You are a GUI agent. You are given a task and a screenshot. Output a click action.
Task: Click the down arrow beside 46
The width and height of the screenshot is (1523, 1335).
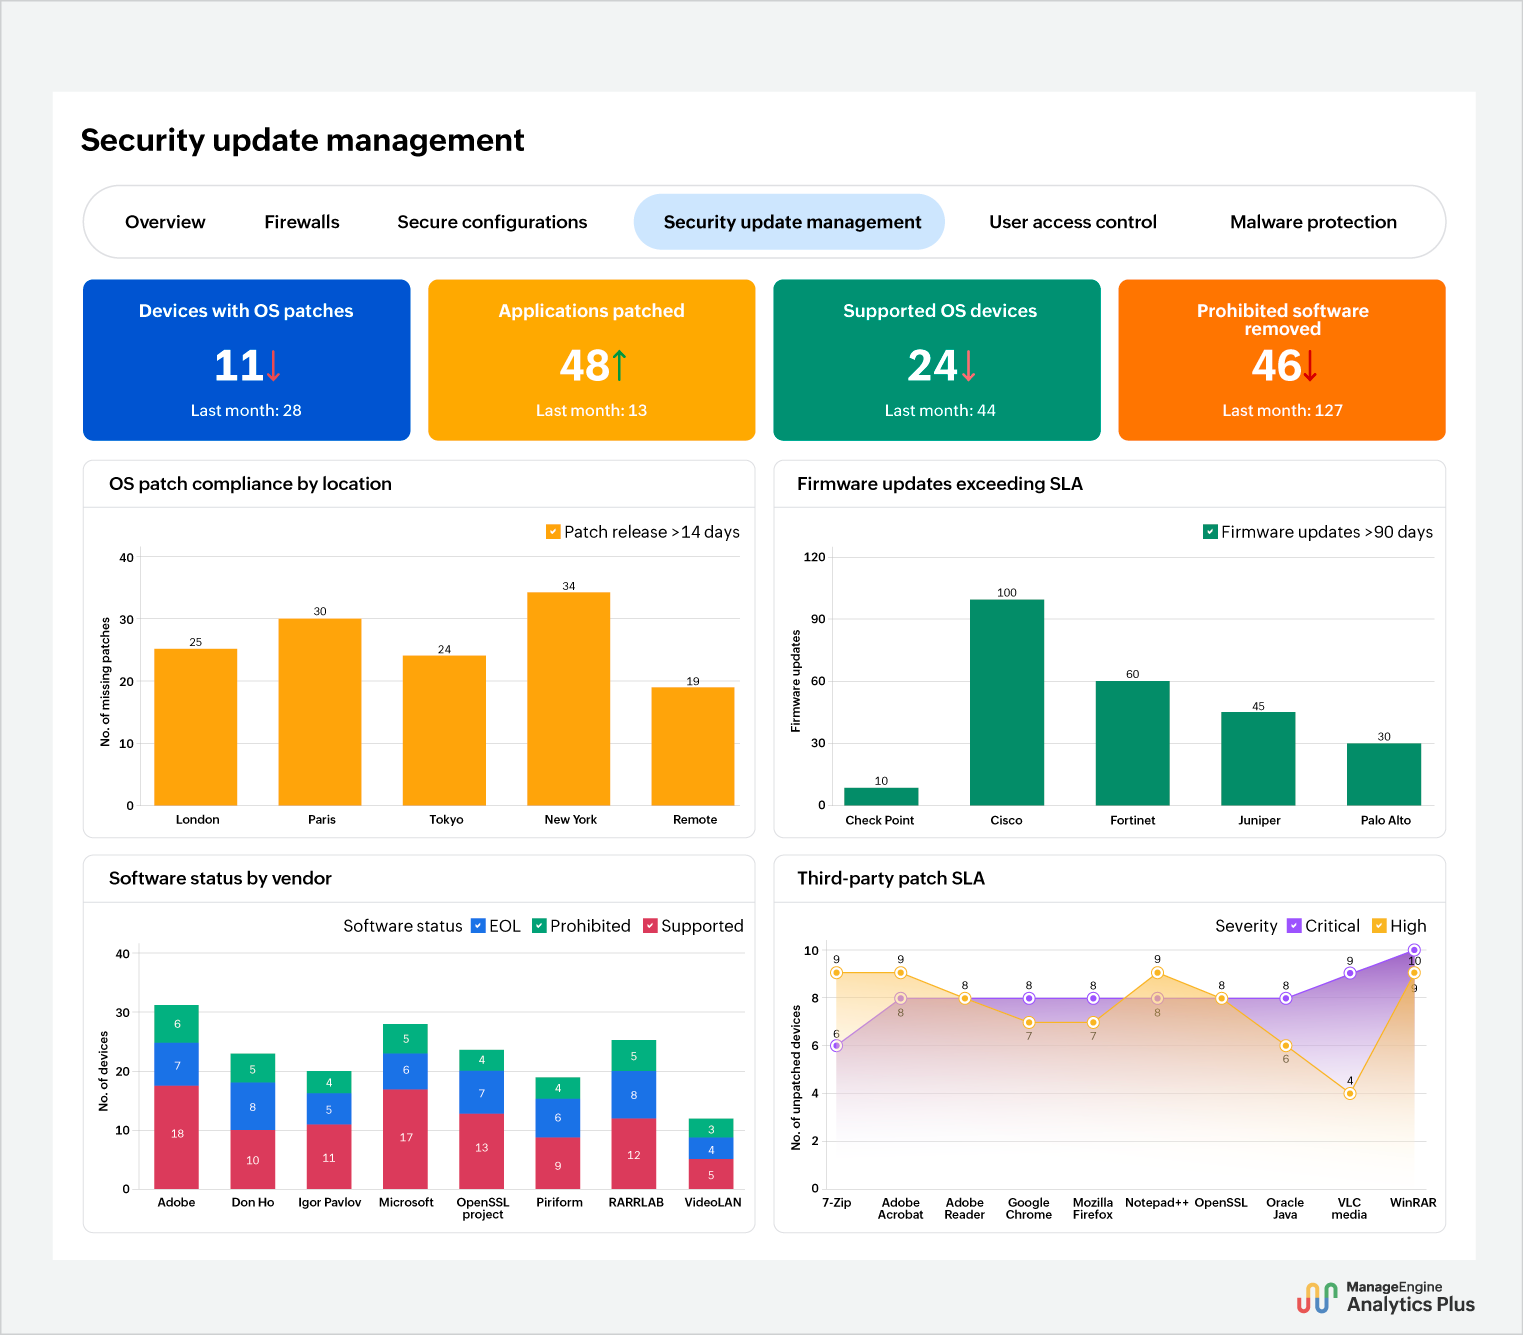[1310, 366]
